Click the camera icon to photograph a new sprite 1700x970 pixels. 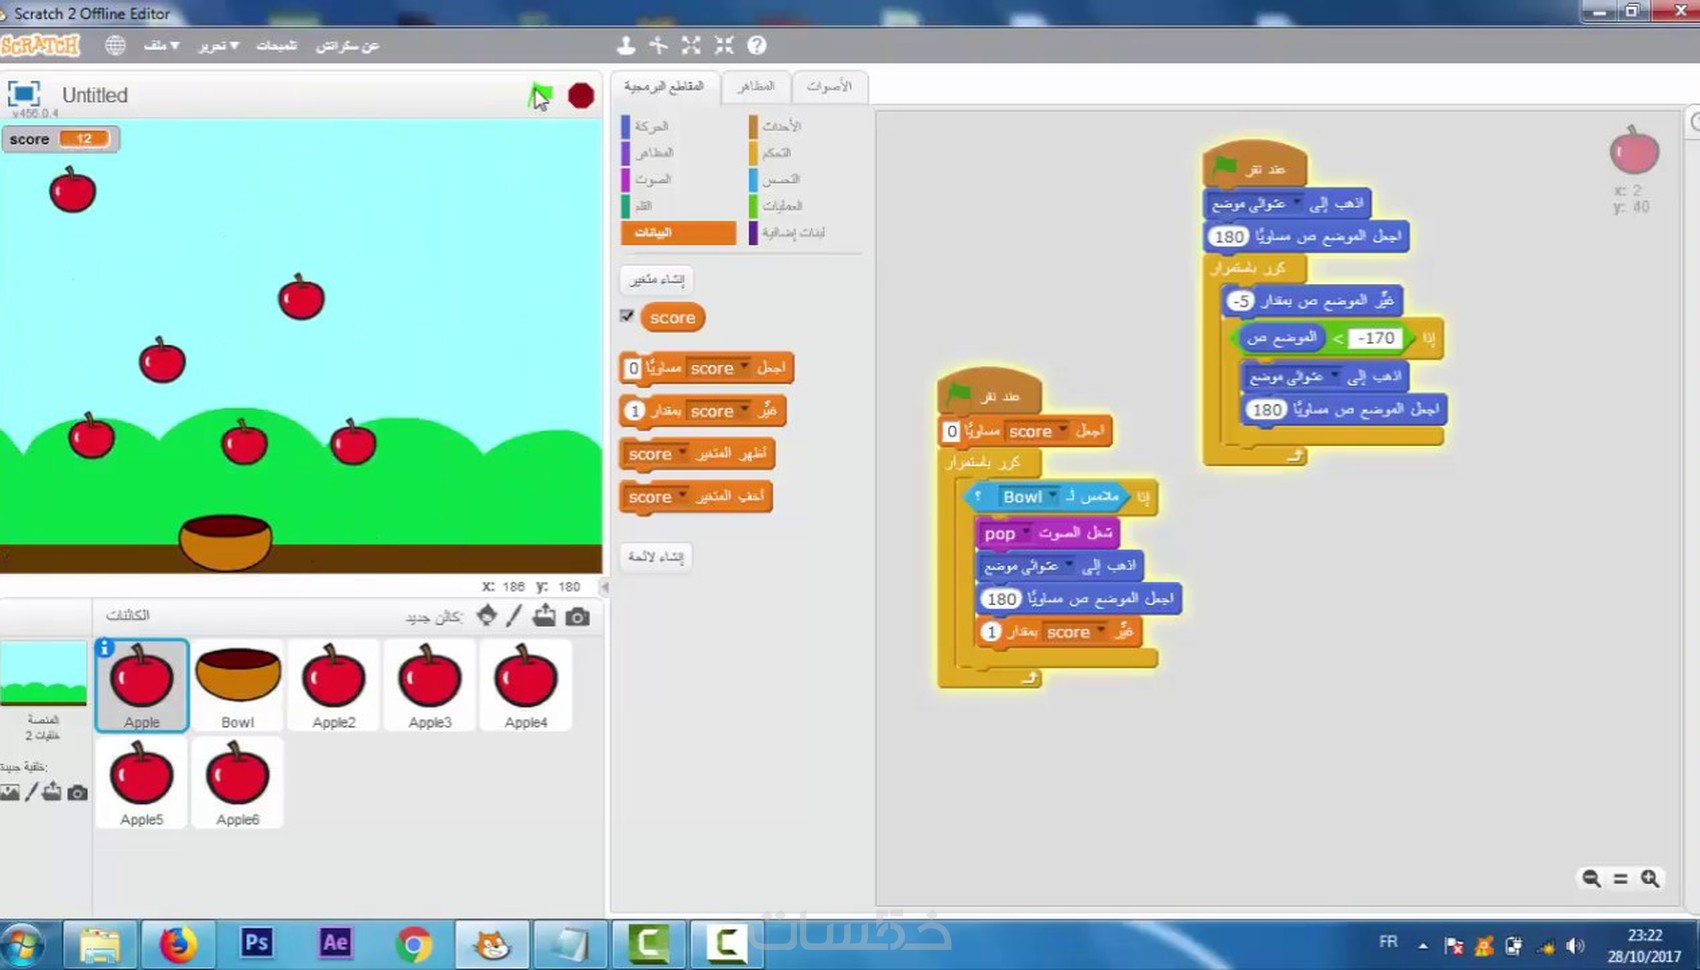[x=577, y=617]
